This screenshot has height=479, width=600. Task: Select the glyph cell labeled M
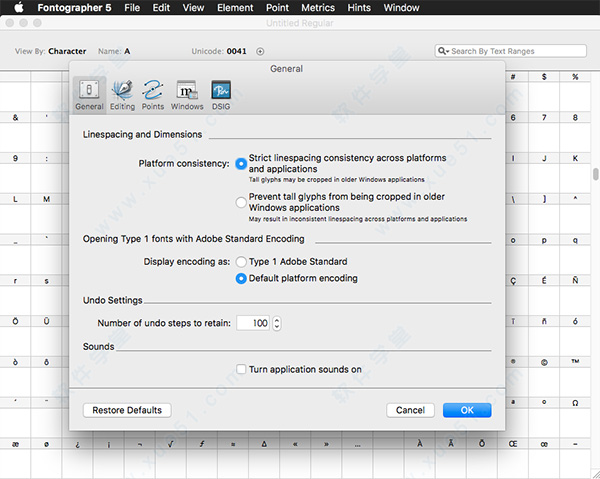46,214
